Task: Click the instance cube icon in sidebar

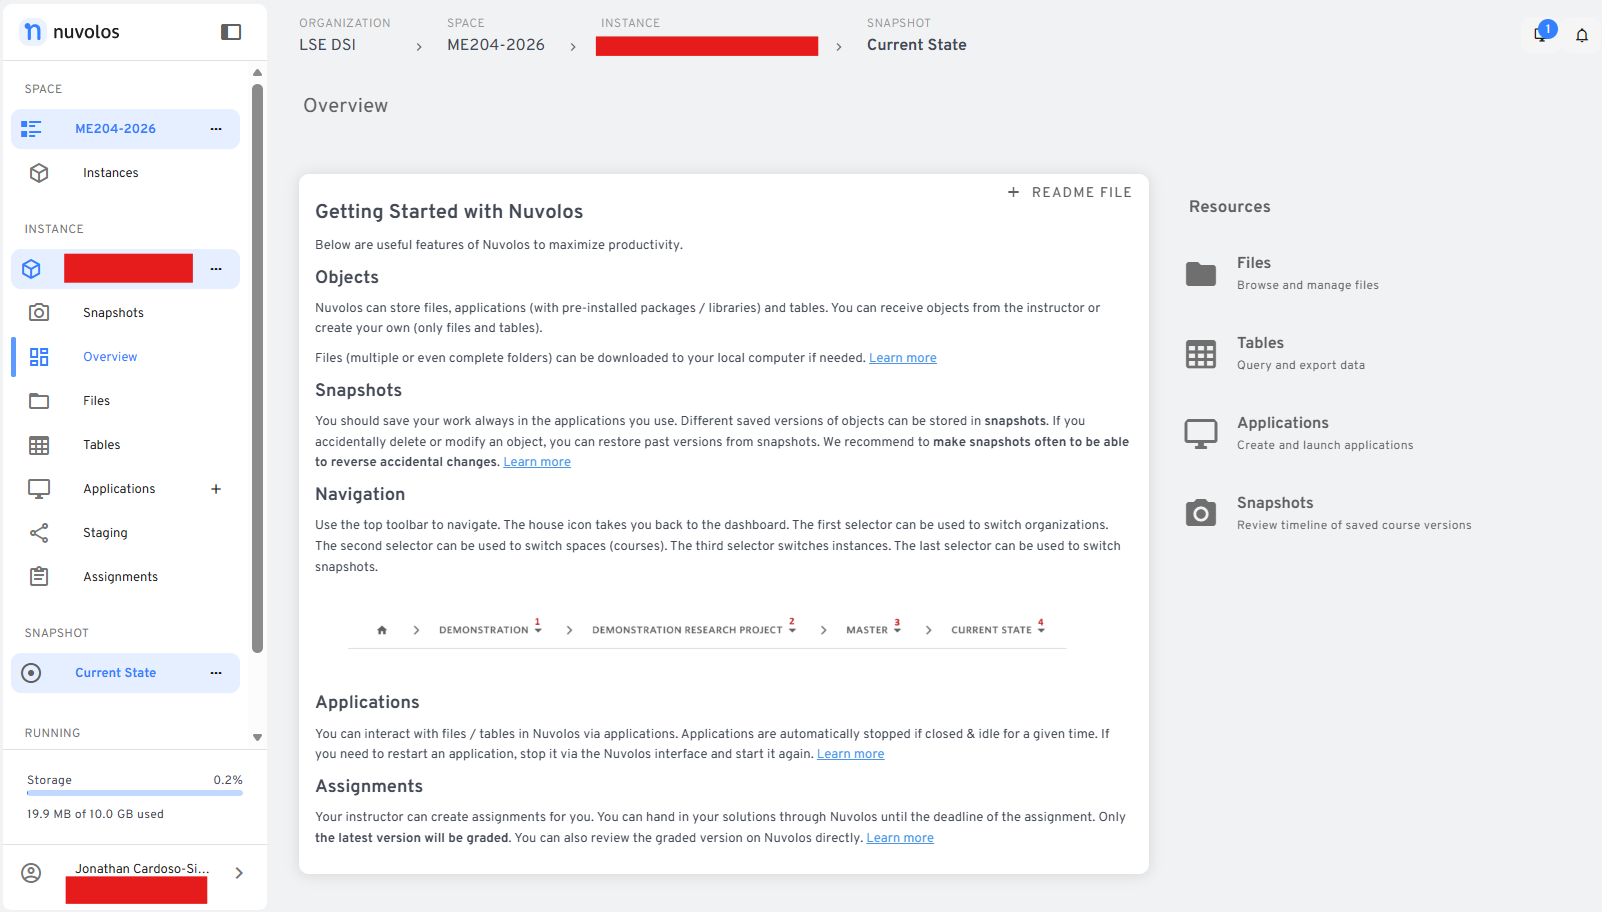Action: click(31, 269)
